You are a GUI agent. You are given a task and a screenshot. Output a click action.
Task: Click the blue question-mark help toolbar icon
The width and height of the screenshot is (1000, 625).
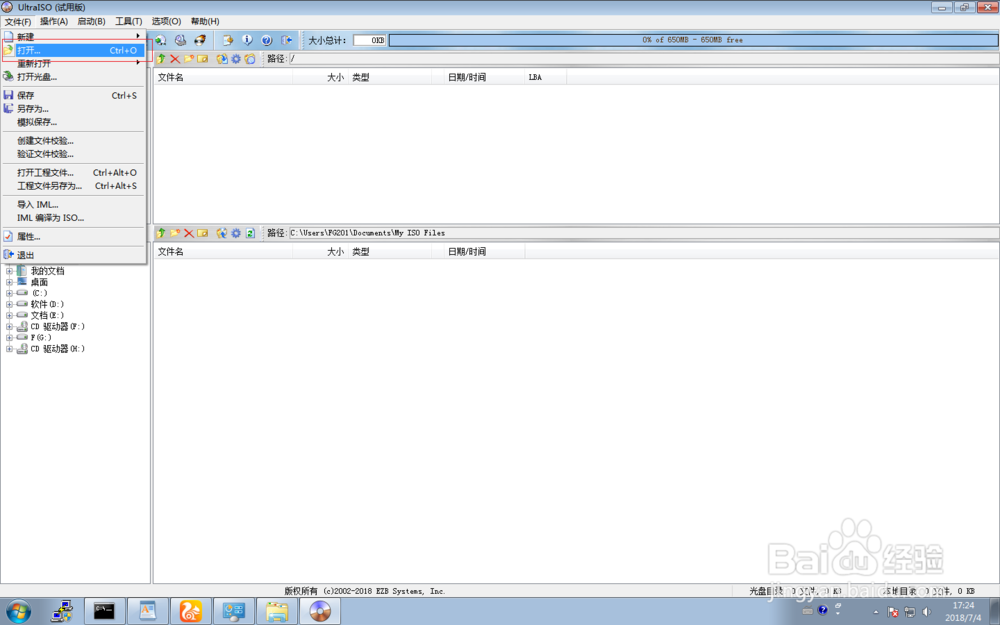267,40
